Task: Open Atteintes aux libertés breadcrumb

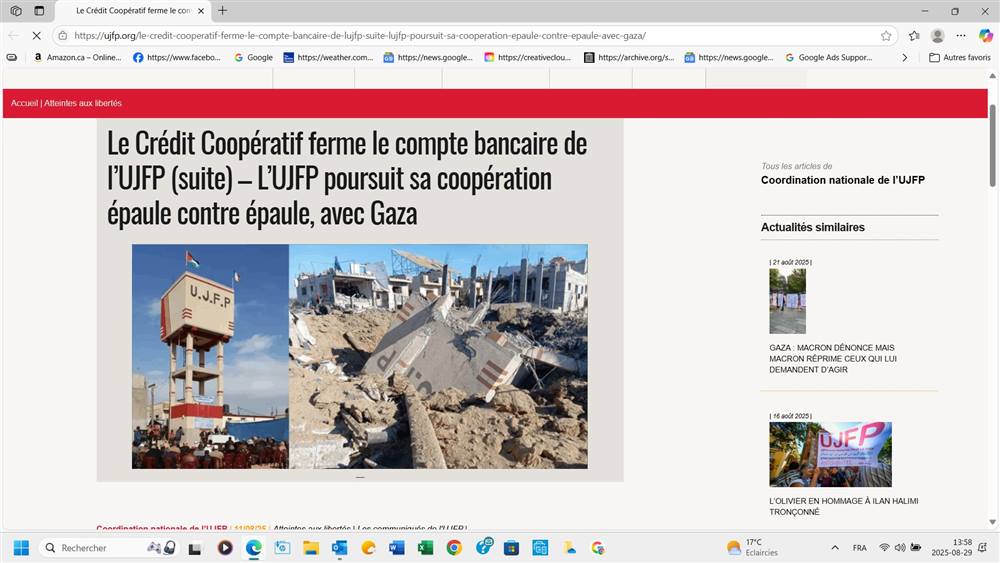Action: point(82,103)
